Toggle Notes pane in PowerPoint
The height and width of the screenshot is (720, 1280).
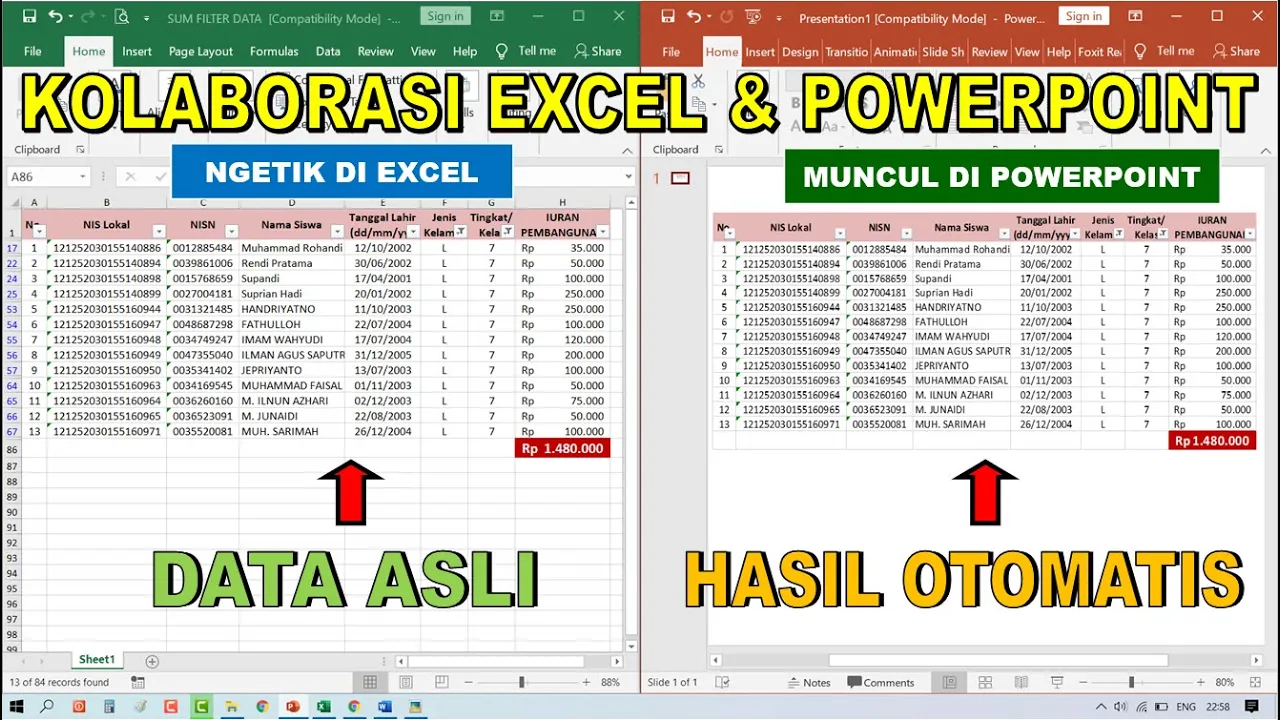coord(809,682)
